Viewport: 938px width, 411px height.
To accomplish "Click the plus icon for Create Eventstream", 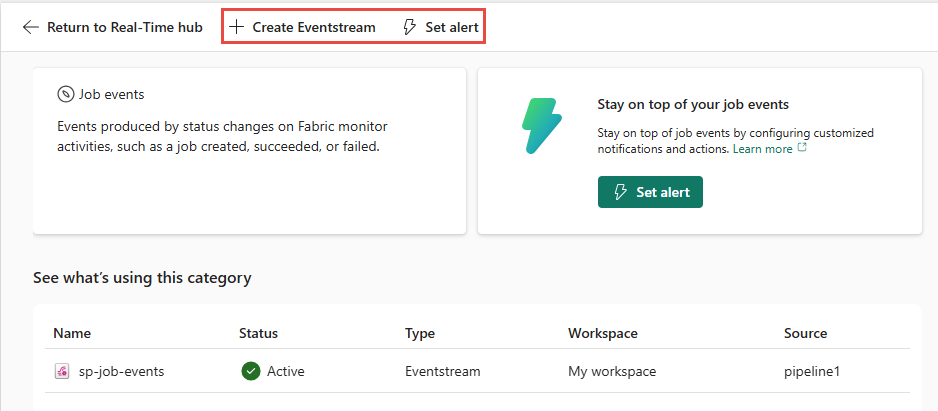I will point(236,27).
